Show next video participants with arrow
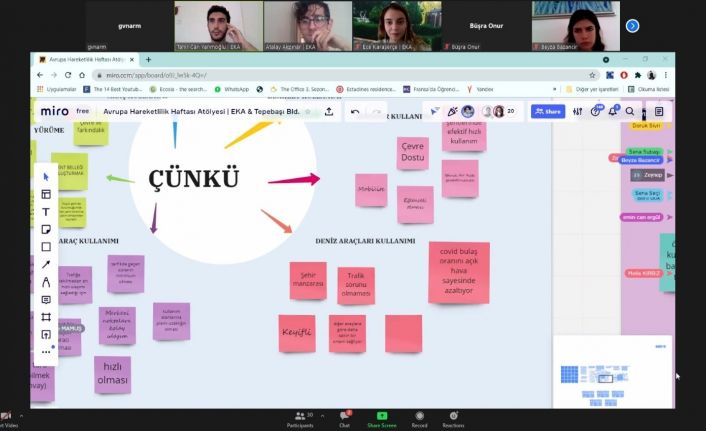This screenshot has height=431, width=706. [631, 25]
